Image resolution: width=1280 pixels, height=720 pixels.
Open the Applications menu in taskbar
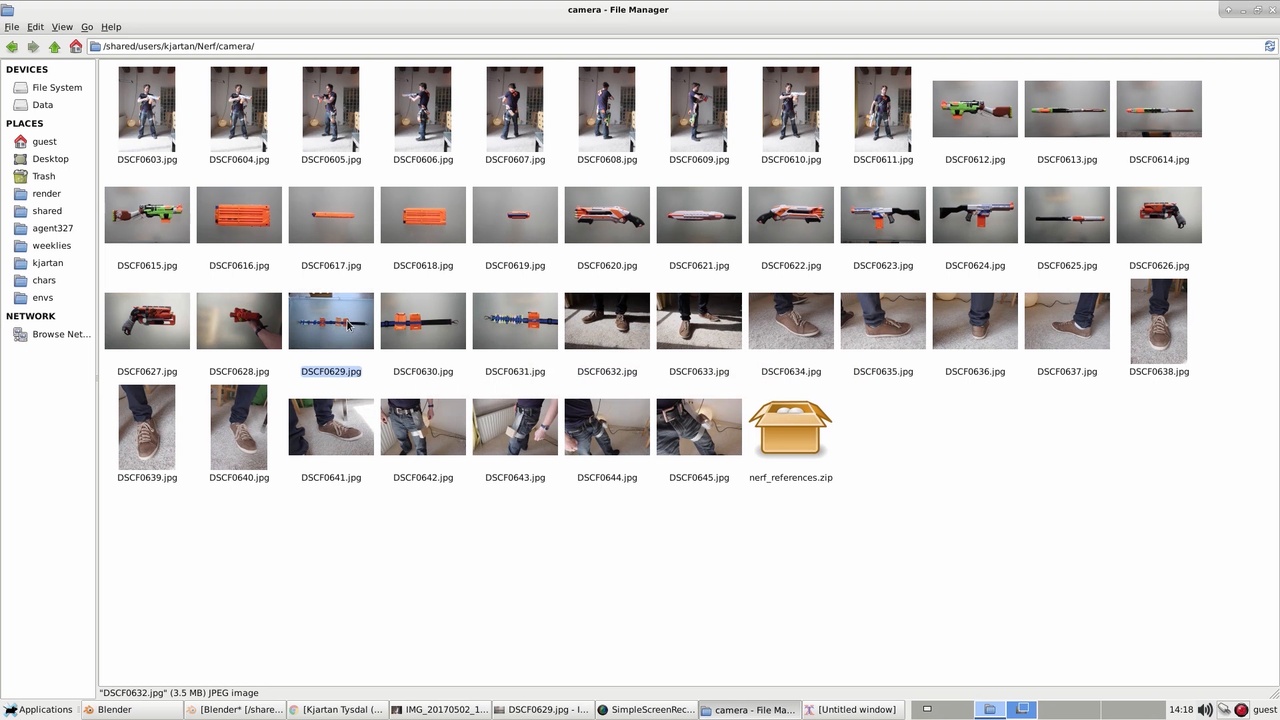click(39, 710)
